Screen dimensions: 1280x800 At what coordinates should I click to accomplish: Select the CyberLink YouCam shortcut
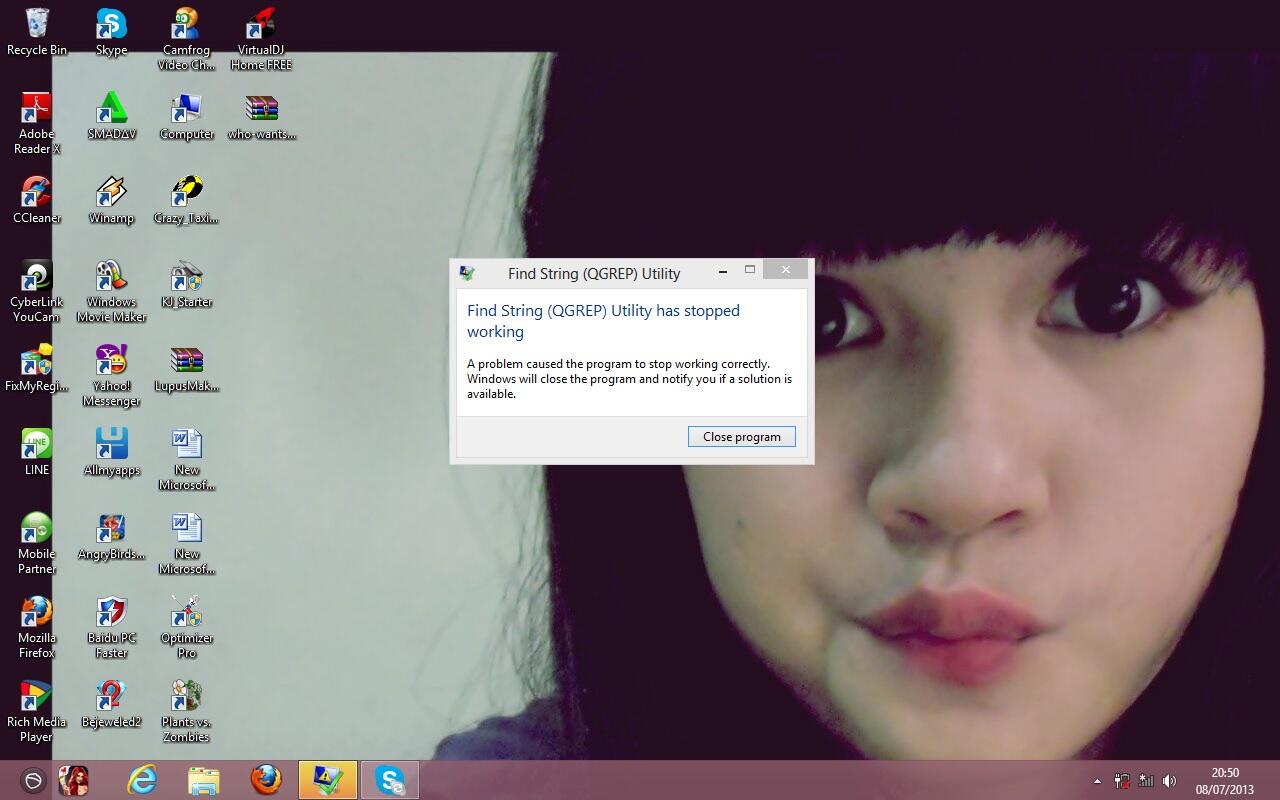click(x=37, y=290)
